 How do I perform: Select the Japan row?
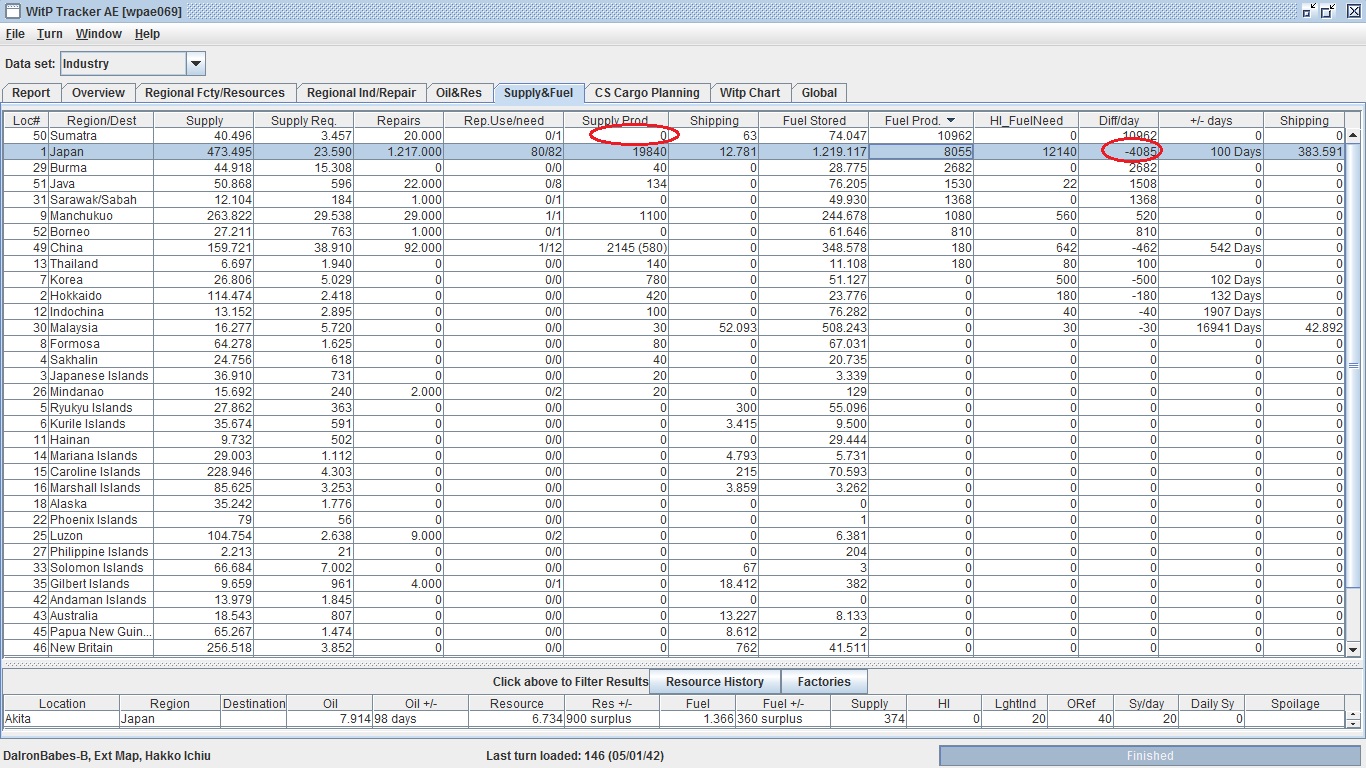click(674, 152)
